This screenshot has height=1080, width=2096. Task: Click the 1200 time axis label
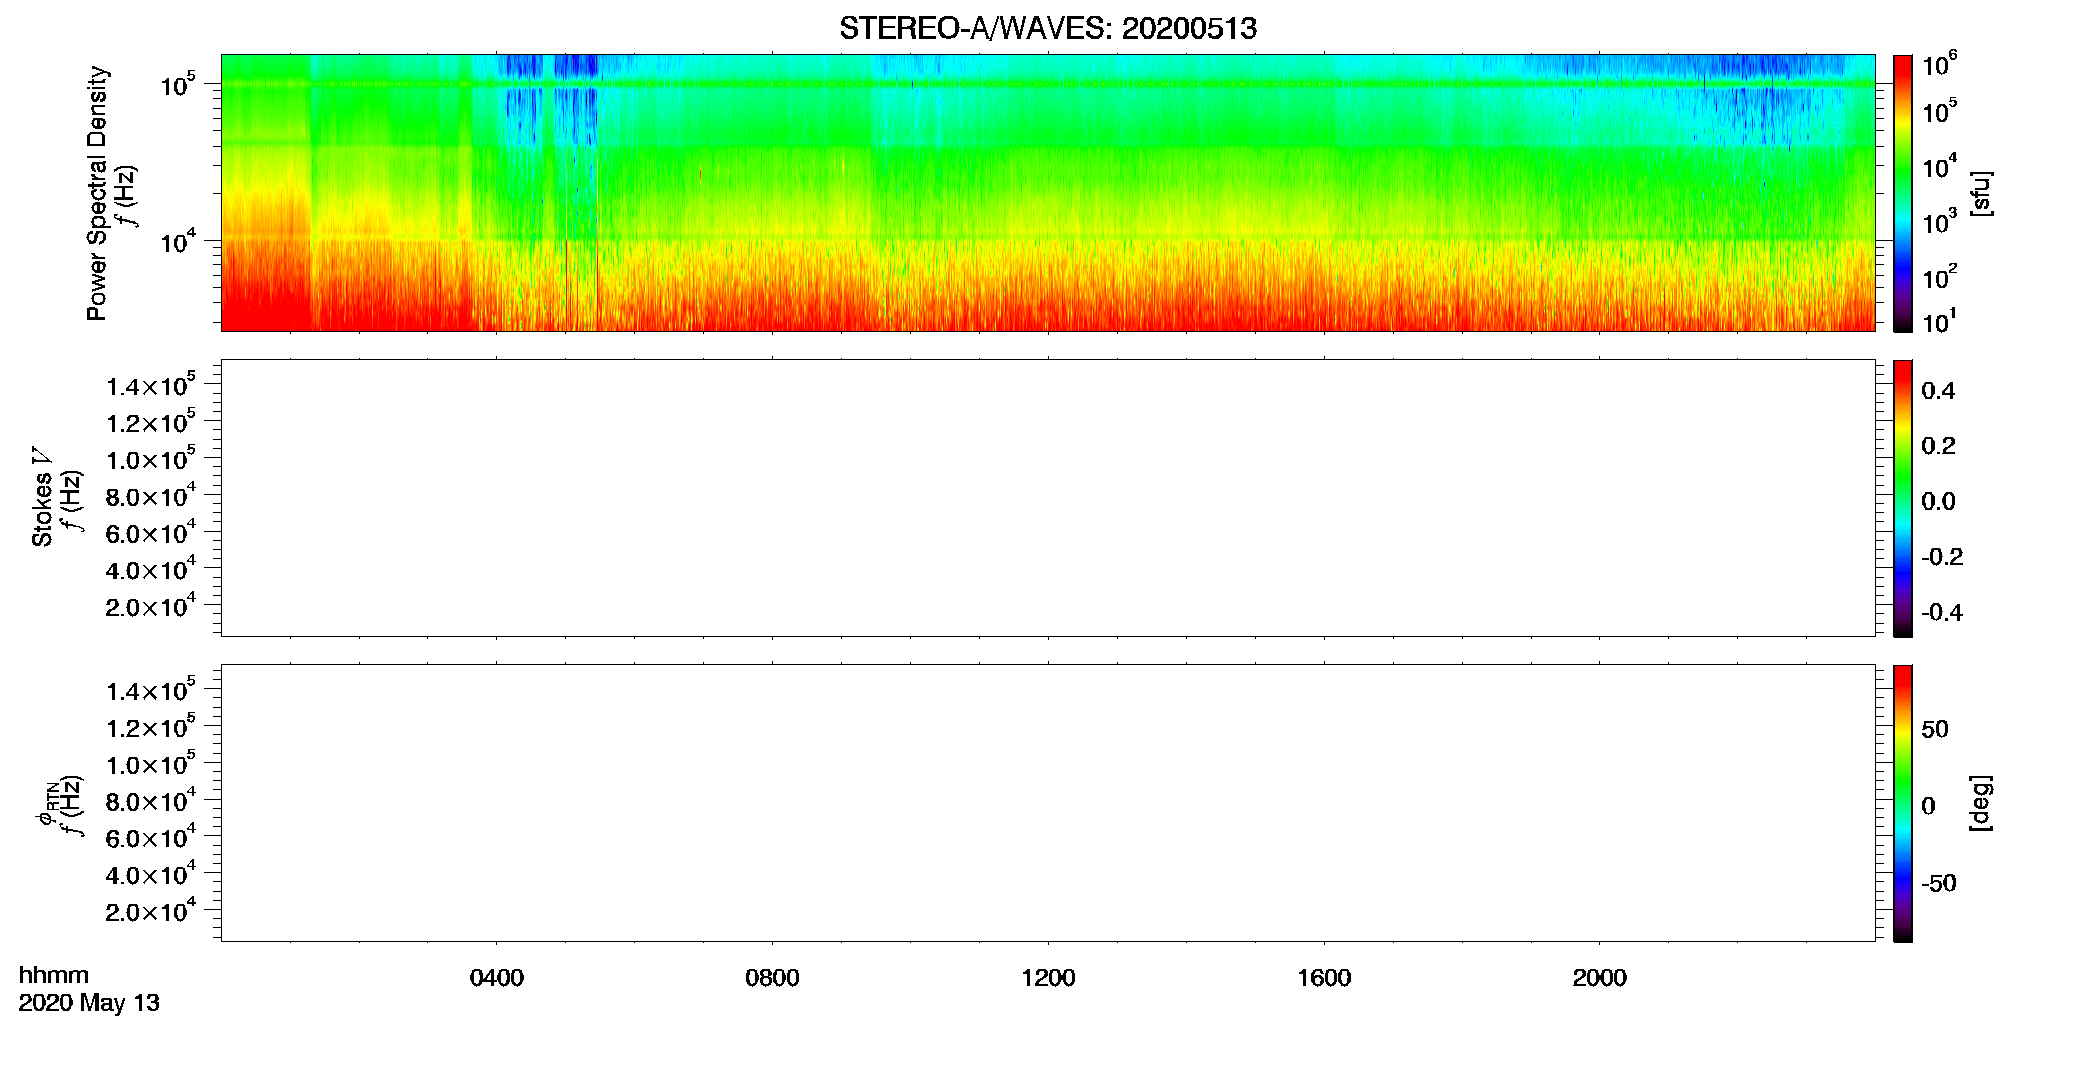point(1048,978)
